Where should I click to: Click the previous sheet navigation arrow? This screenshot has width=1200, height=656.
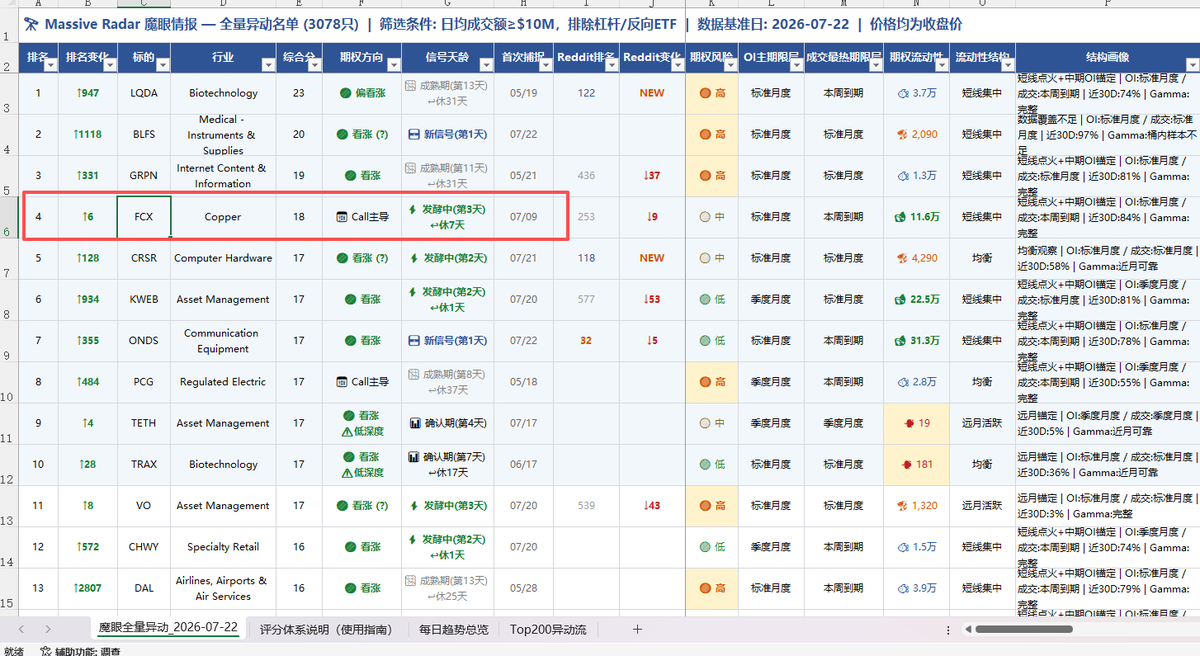20,629
